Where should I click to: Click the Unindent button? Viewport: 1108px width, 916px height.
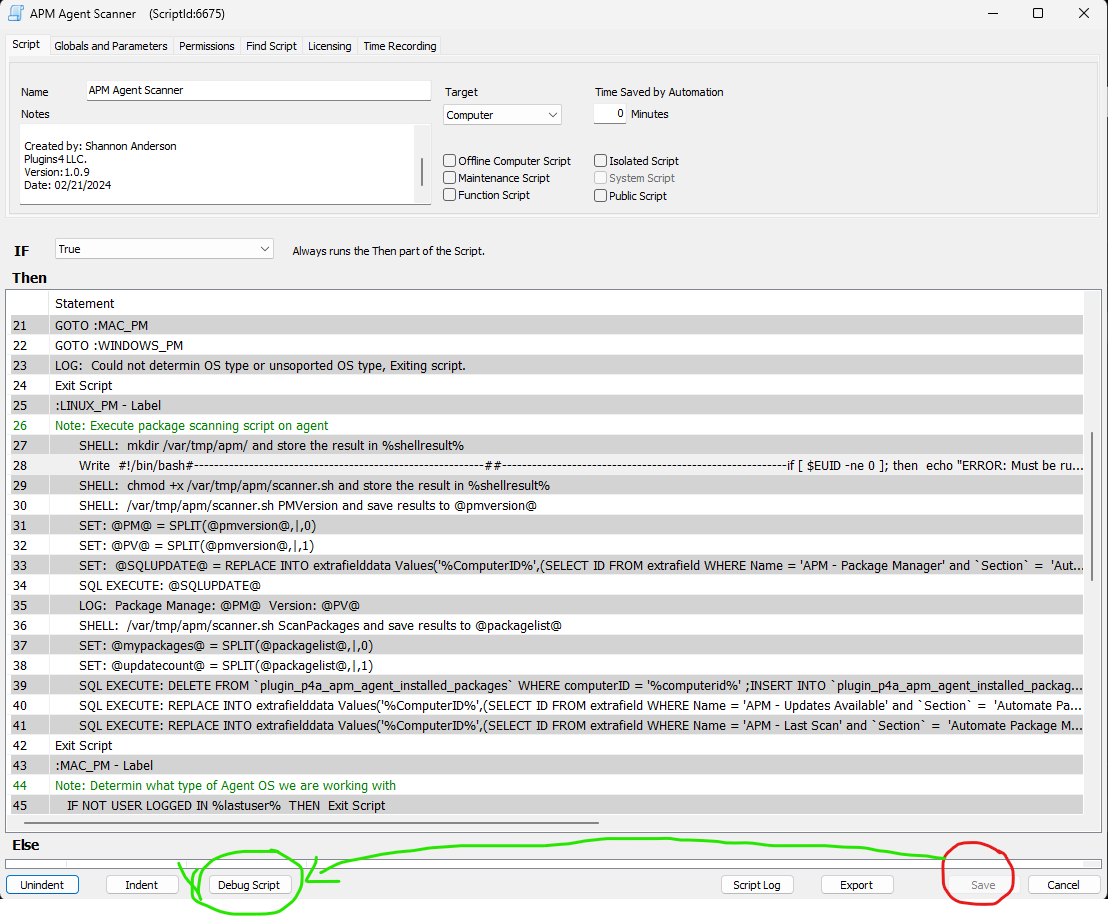(x=42, y=885)
